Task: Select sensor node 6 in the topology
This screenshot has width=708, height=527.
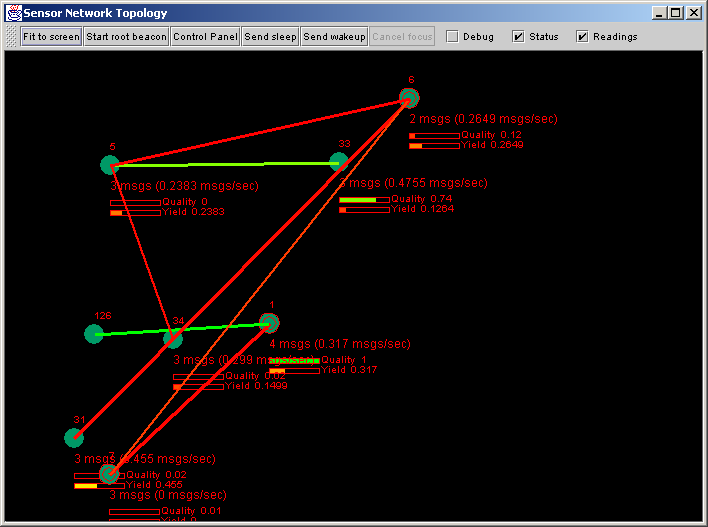Action: click(409, 98)
